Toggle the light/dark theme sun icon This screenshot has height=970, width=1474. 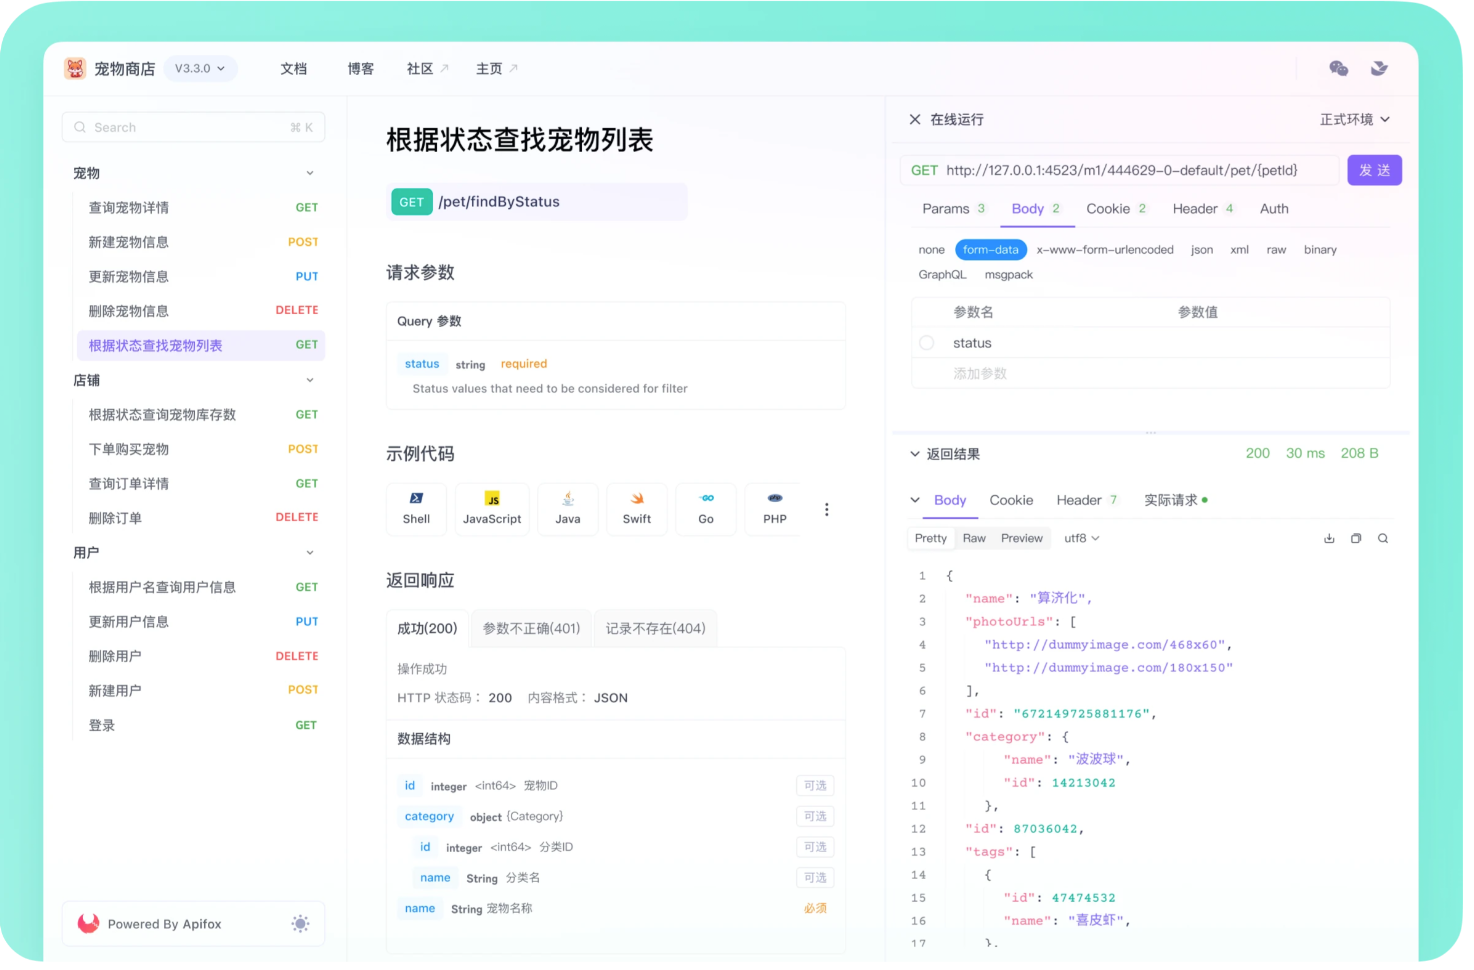click(x=300, y=924)
